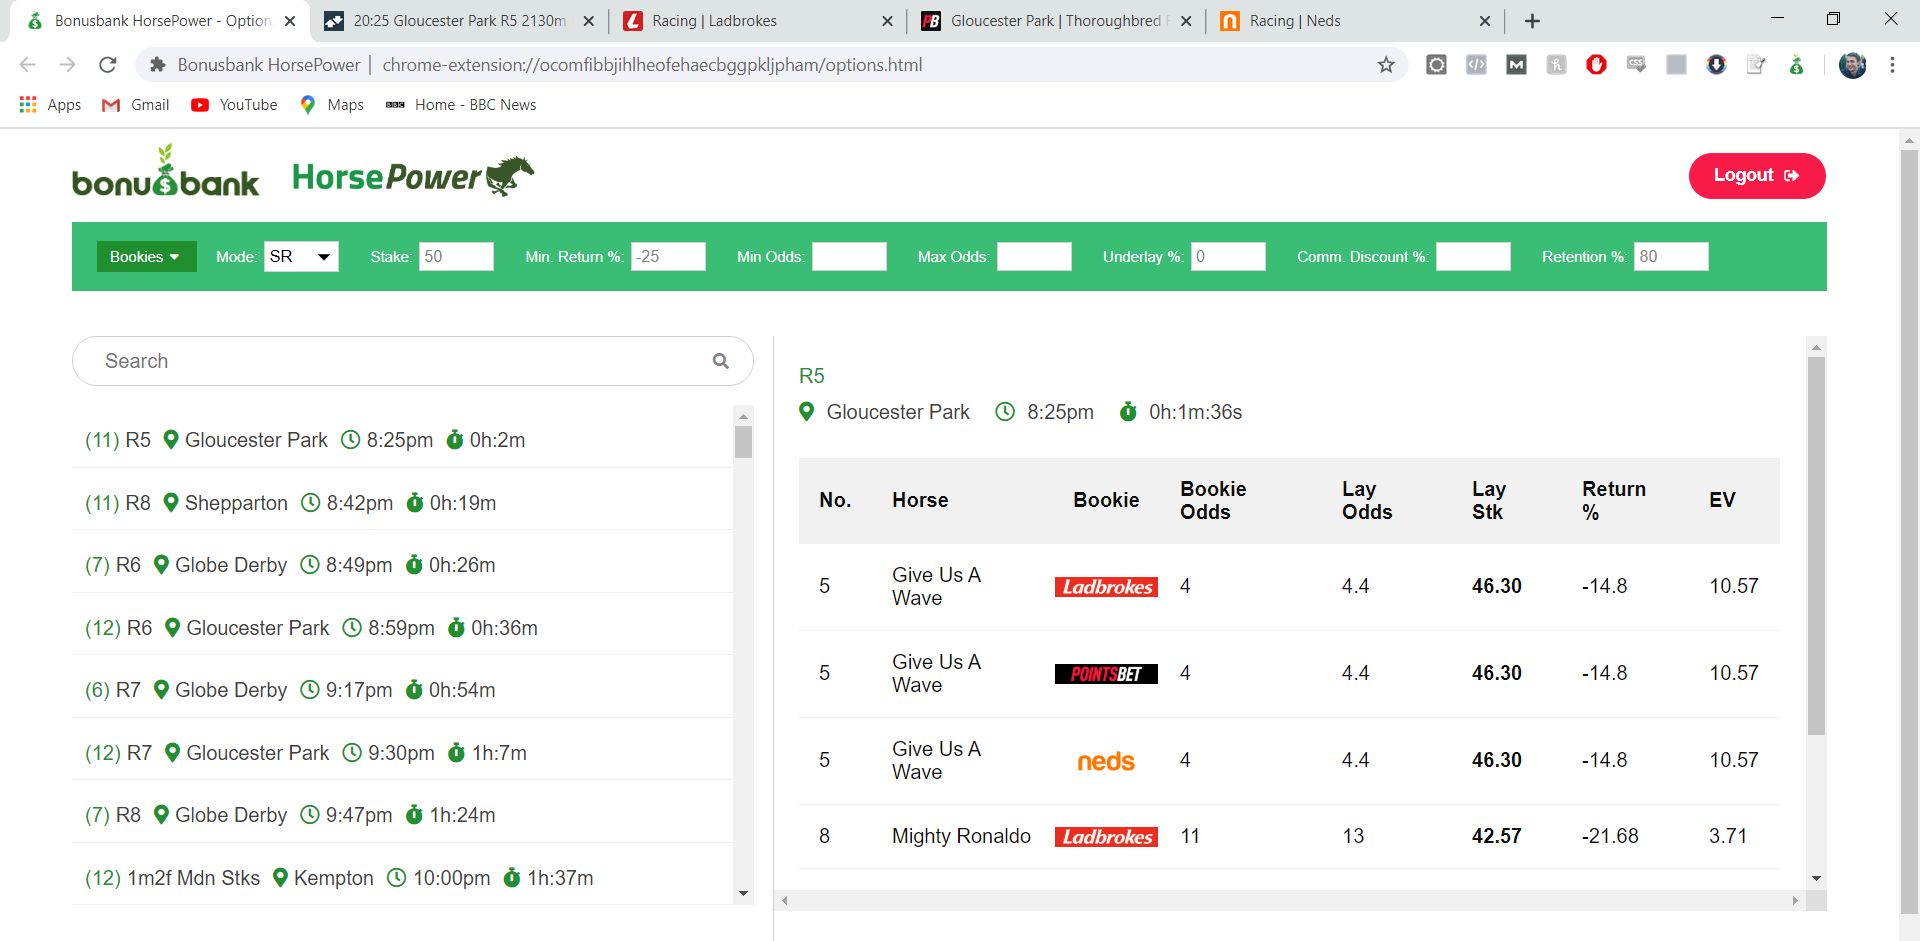
Task: Click the HorsePower horse logo
Action: pyautogui.click(x=512, y=175)
